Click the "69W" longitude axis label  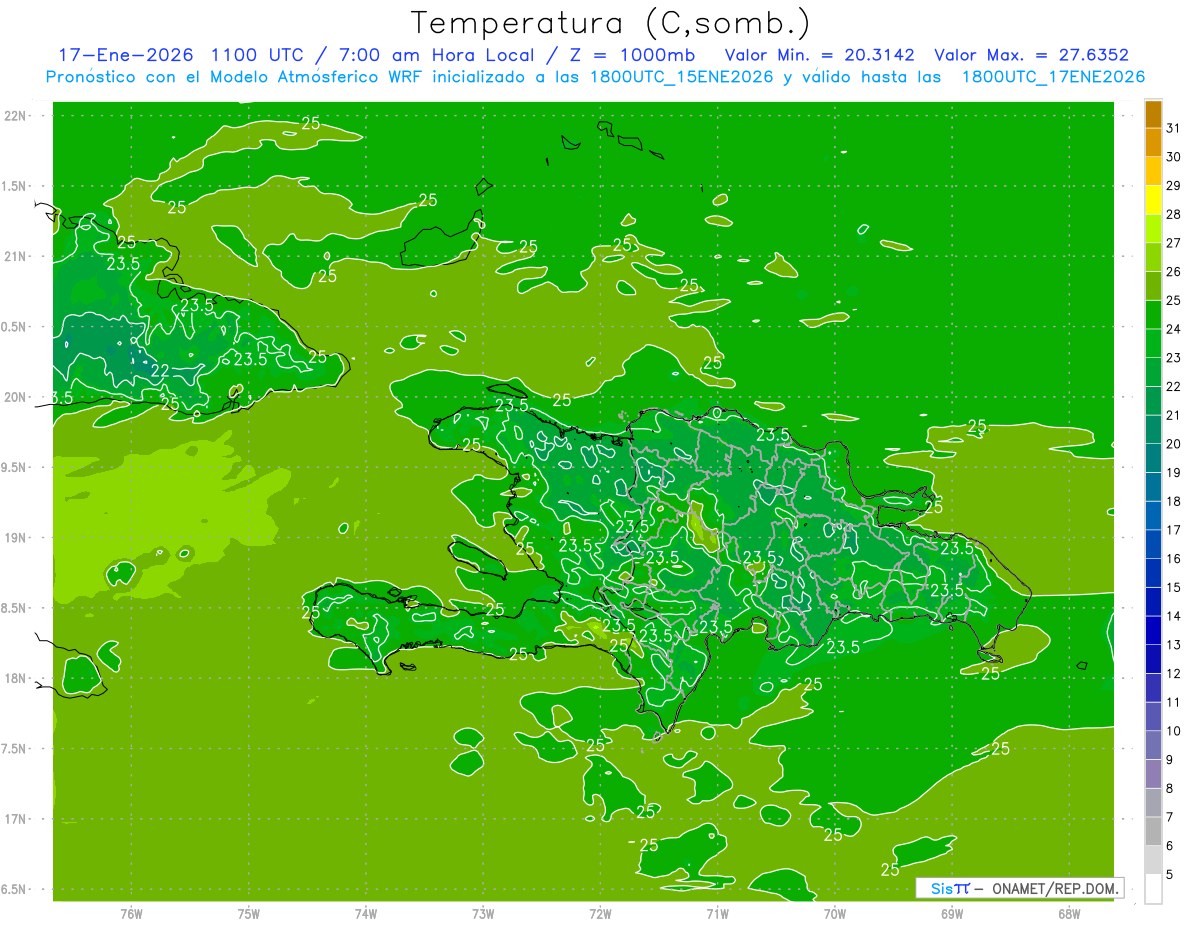coord(952,914)
